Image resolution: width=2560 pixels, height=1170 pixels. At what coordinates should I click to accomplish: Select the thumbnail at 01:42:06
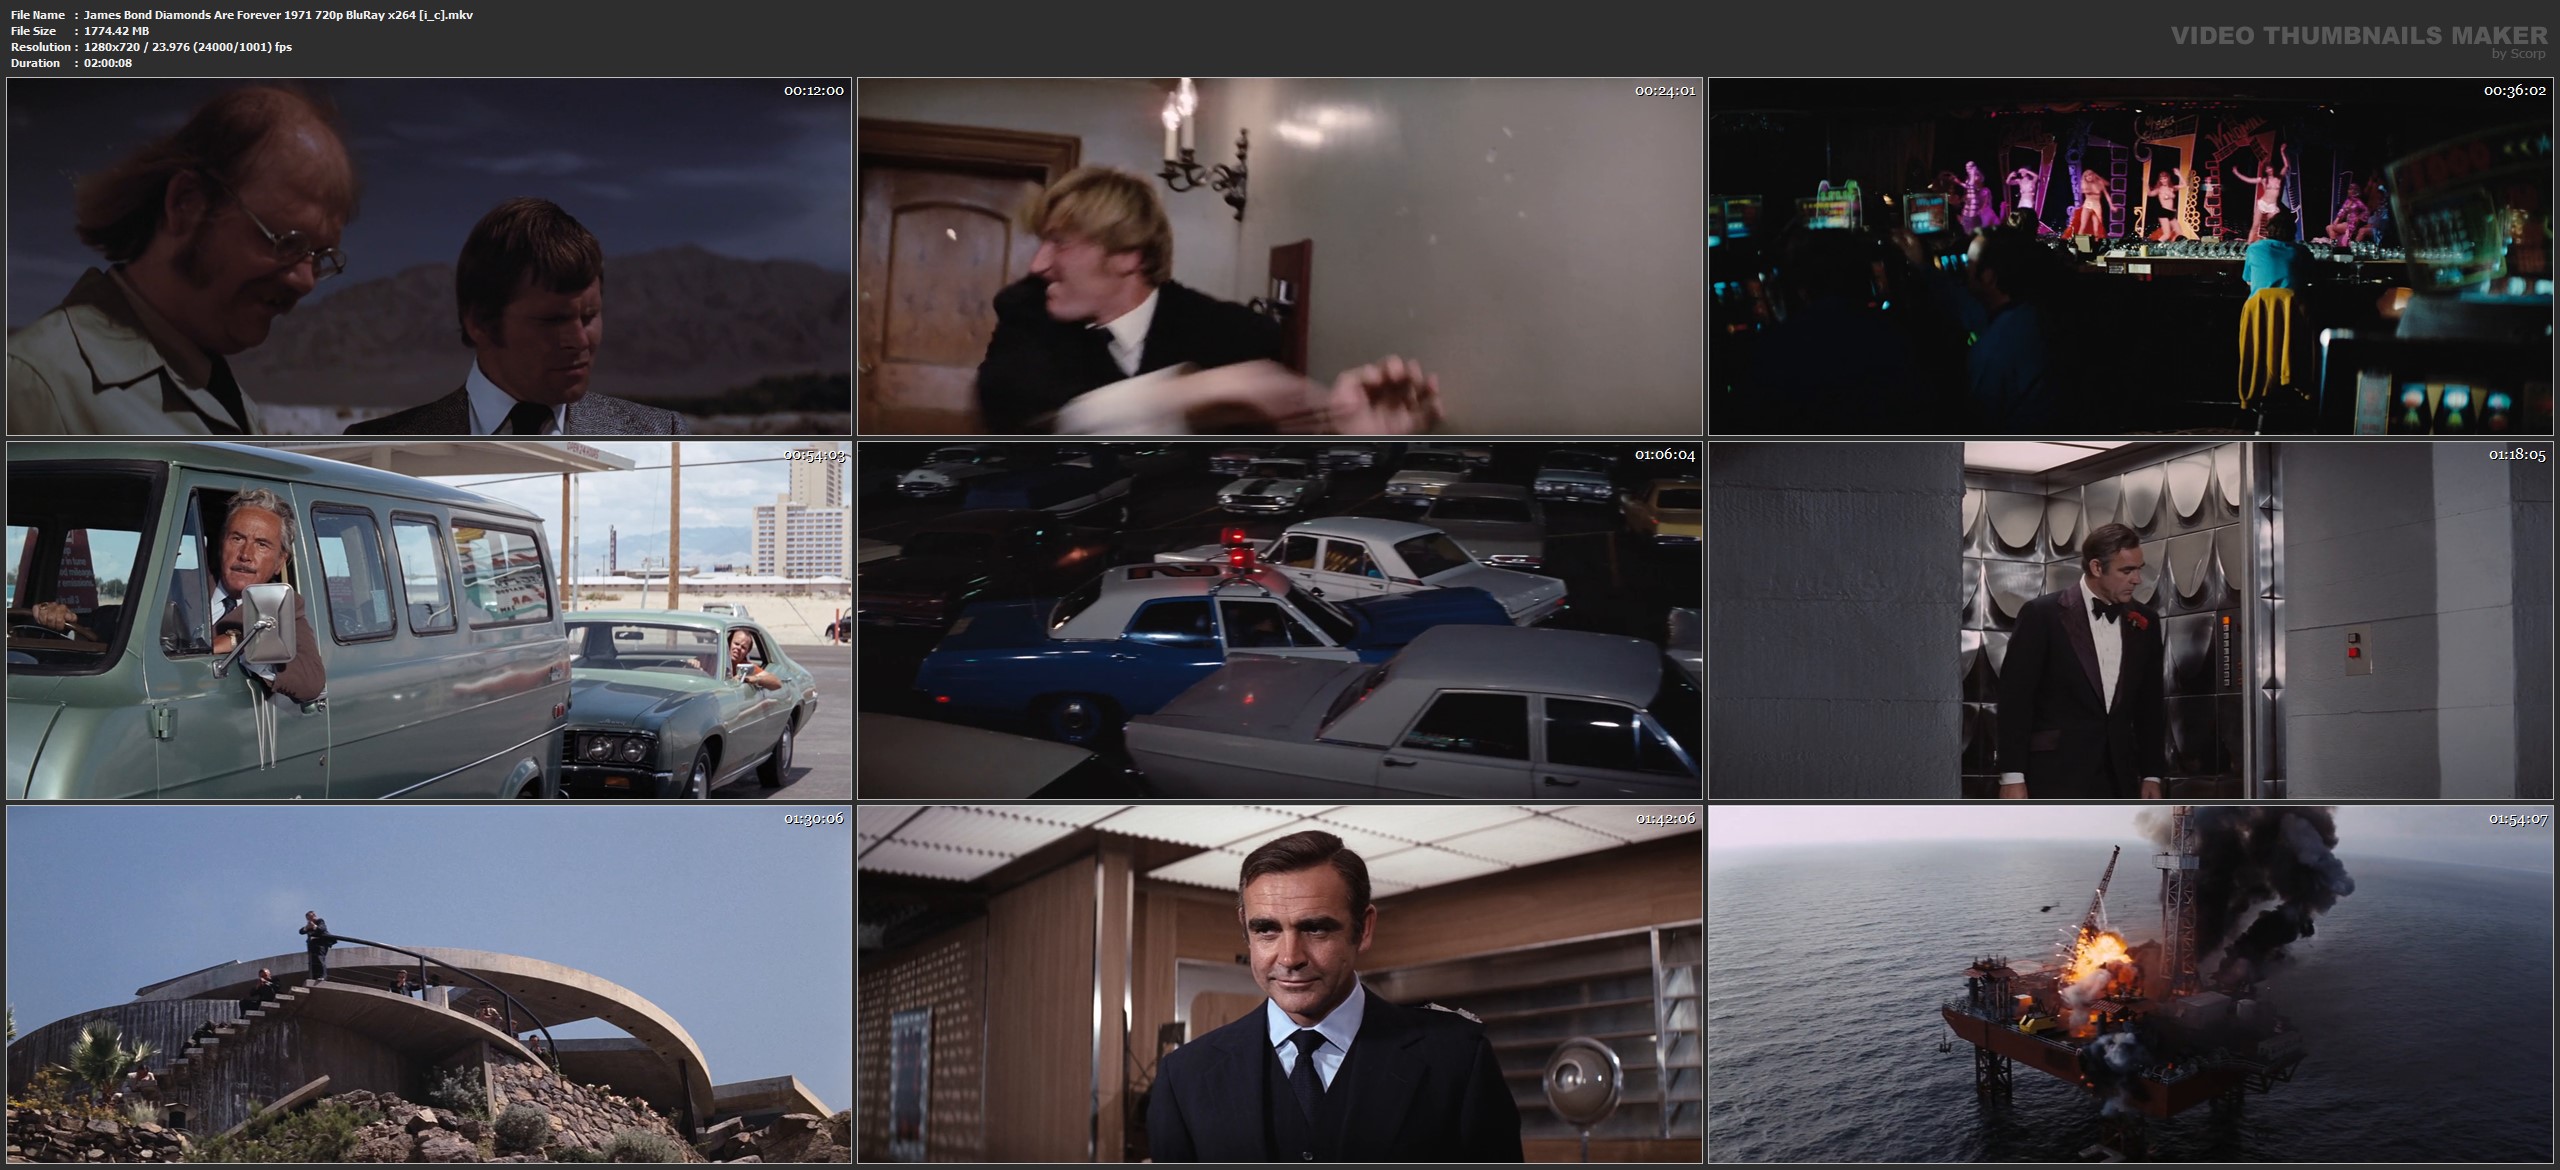pos(1280,985)
